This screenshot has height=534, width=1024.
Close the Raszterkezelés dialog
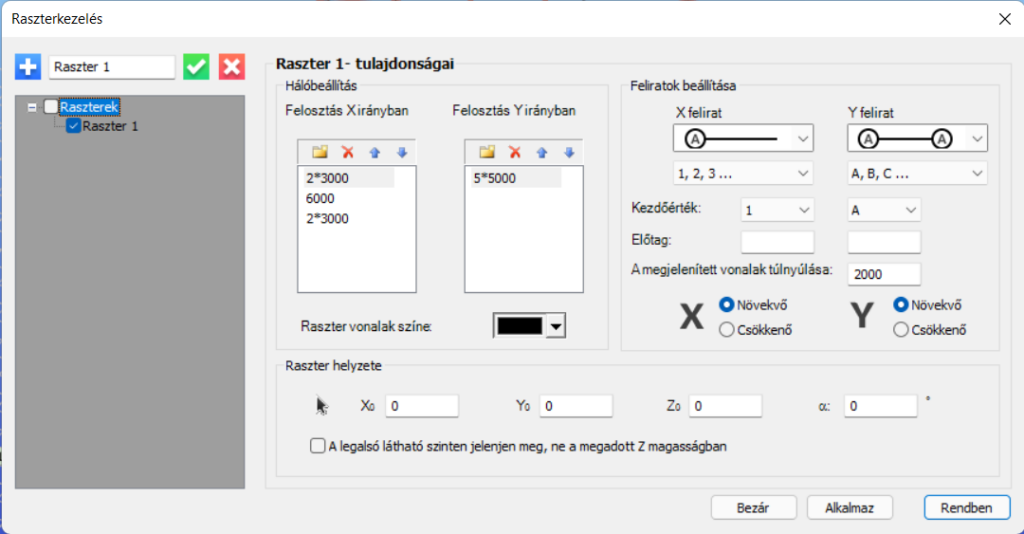[1005, 19]
